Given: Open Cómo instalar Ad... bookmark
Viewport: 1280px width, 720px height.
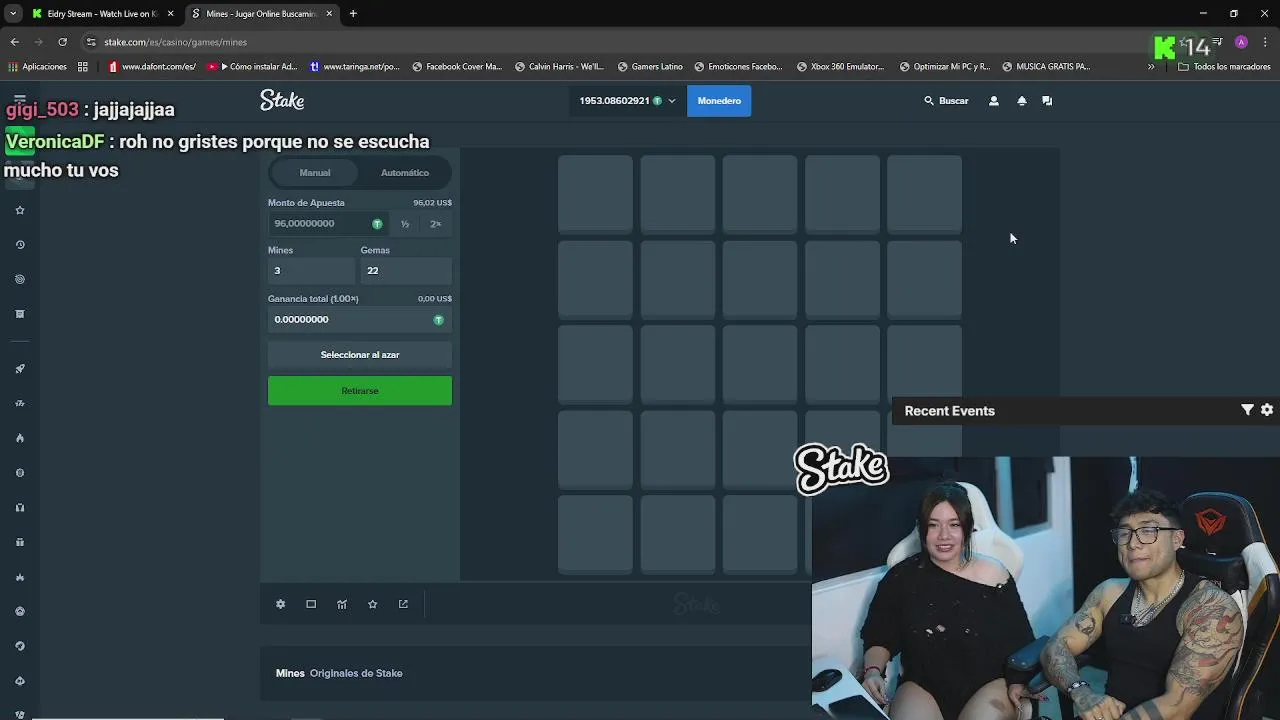Looking at the screenshot, I should [252, 67].
